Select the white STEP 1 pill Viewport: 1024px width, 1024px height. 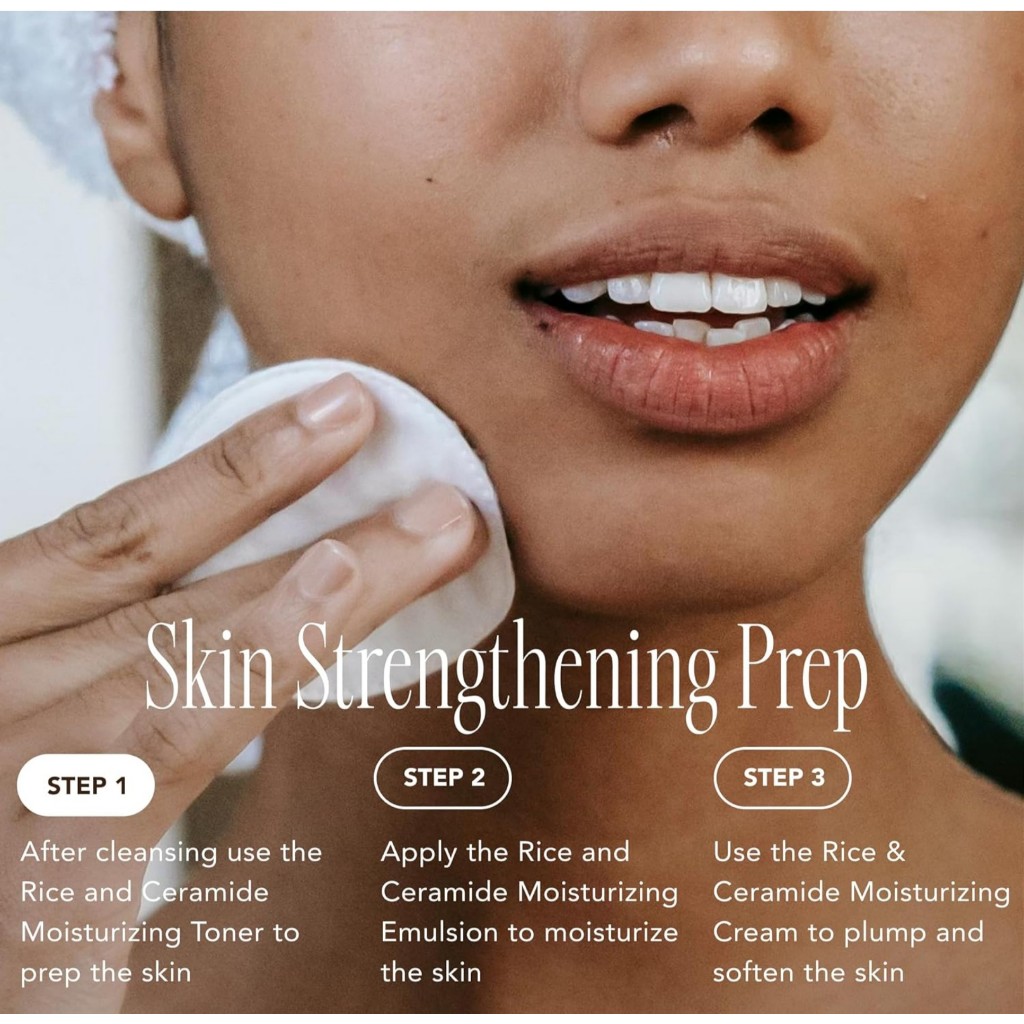tap(86, 785)
